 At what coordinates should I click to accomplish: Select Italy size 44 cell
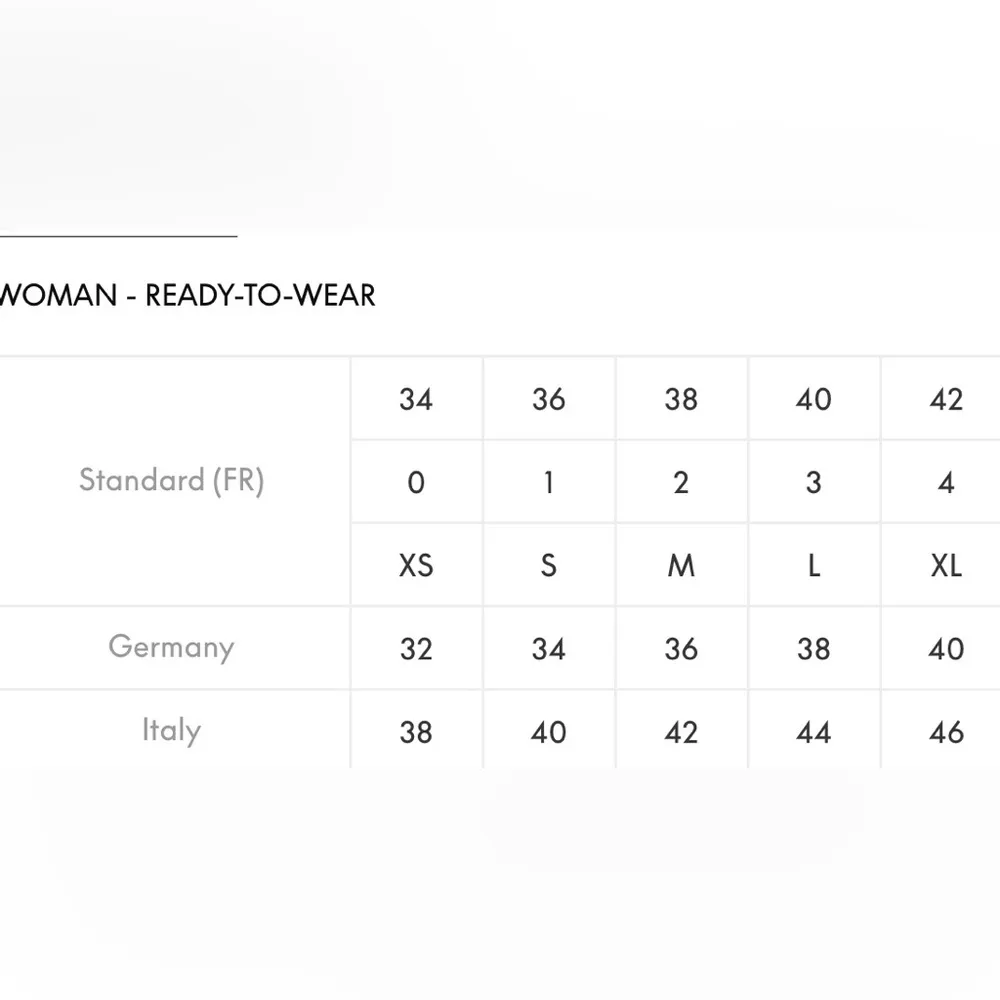(814, 732)
